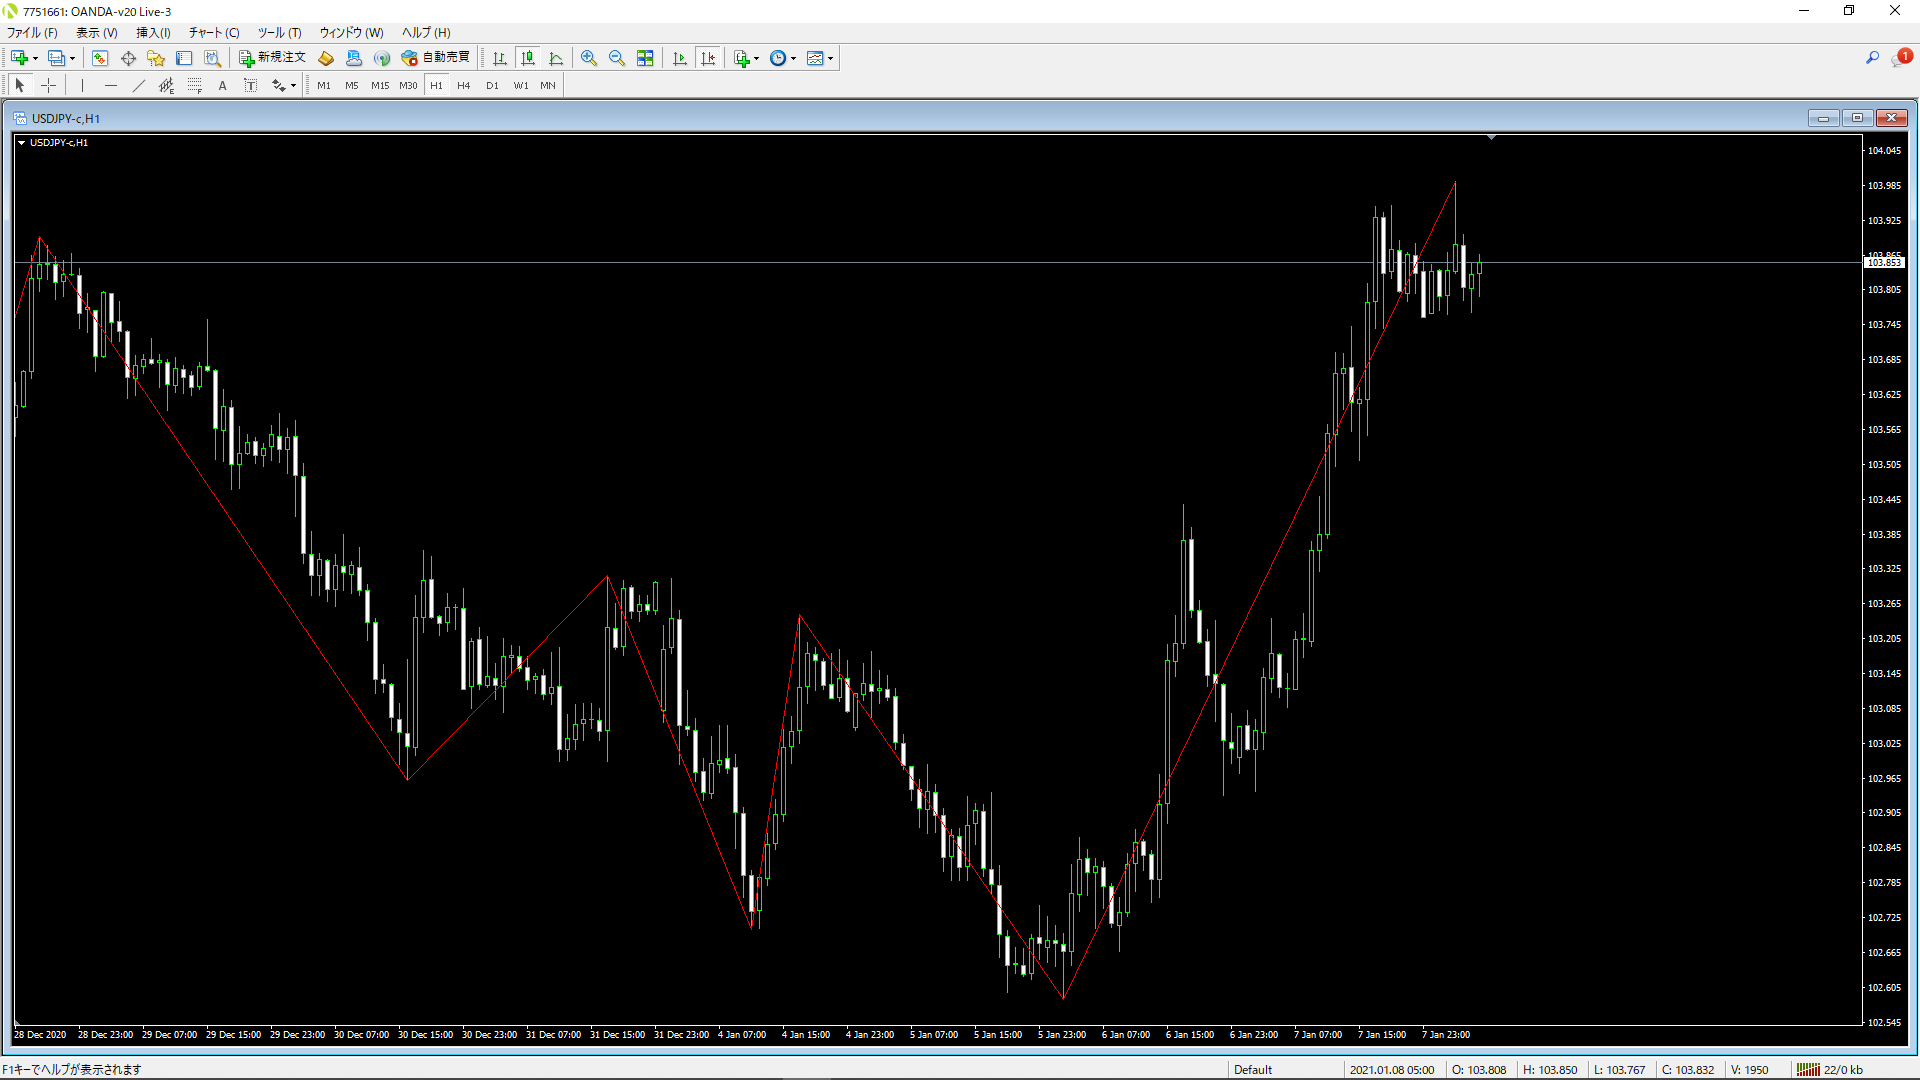The width and height of the screenshot is (1920, 1080).
Task: Open the ツール (T) menu
Action: 279,32
